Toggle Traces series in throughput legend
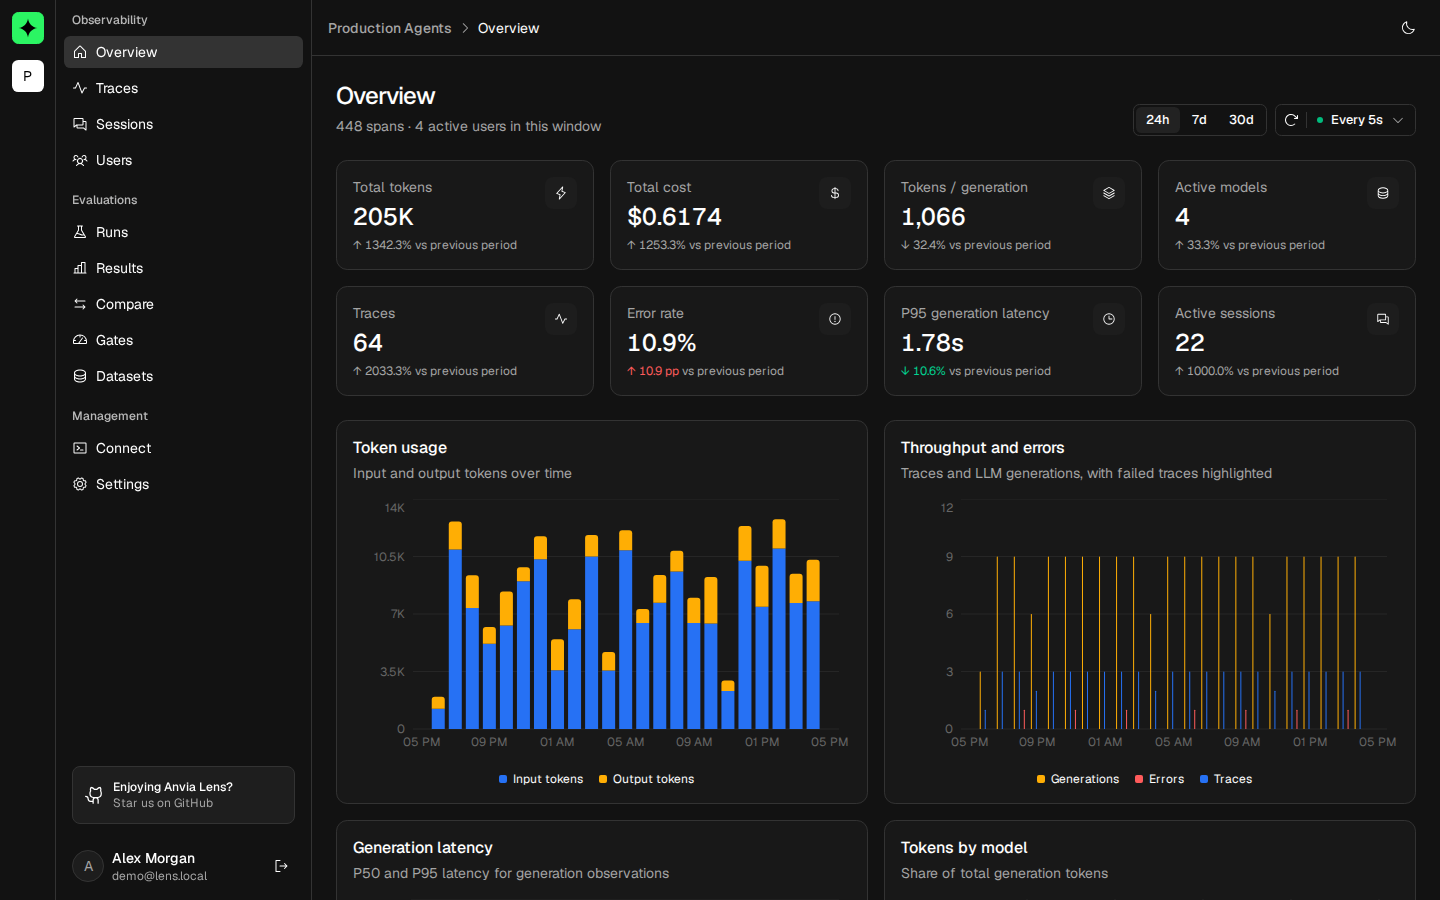The image size is (1440, 900). tap(1226, 779)
